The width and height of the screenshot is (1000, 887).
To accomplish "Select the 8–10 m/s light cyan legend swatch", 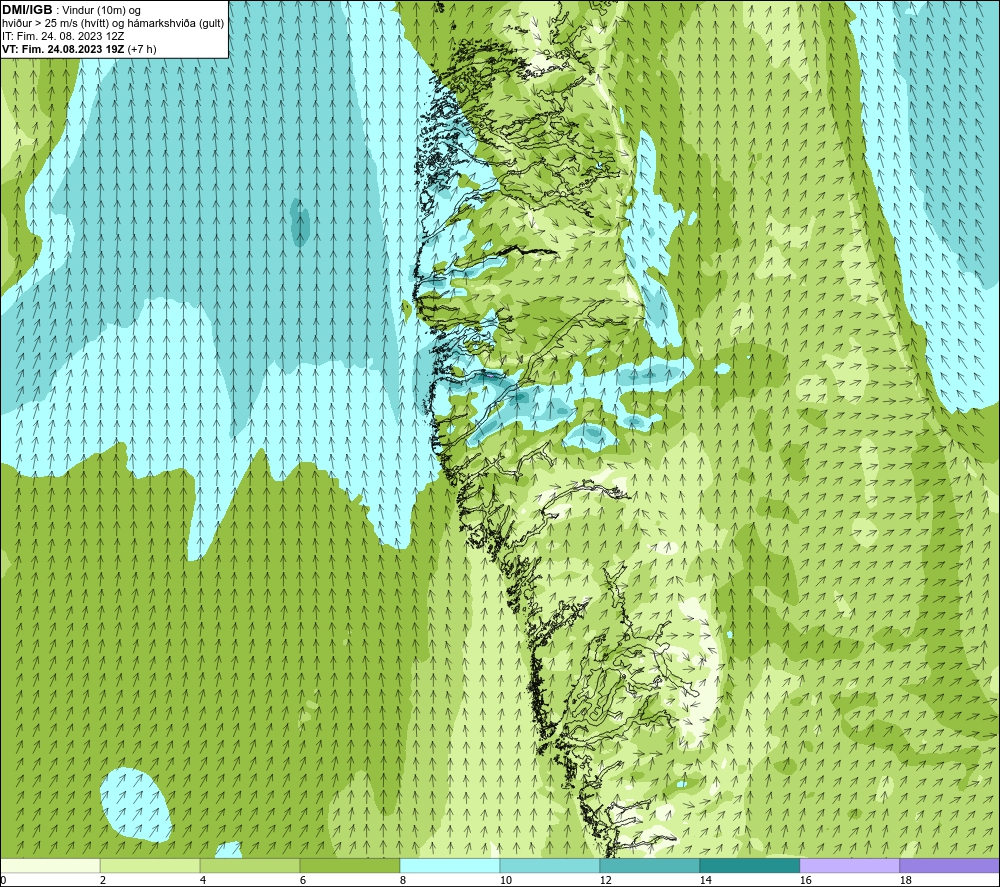I will click(450, 866).
